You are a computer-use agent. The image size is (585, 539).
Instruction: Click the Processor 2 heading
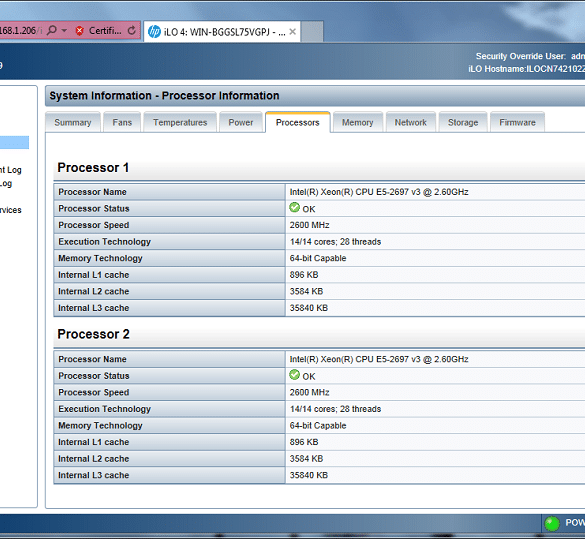click(93, 334)
